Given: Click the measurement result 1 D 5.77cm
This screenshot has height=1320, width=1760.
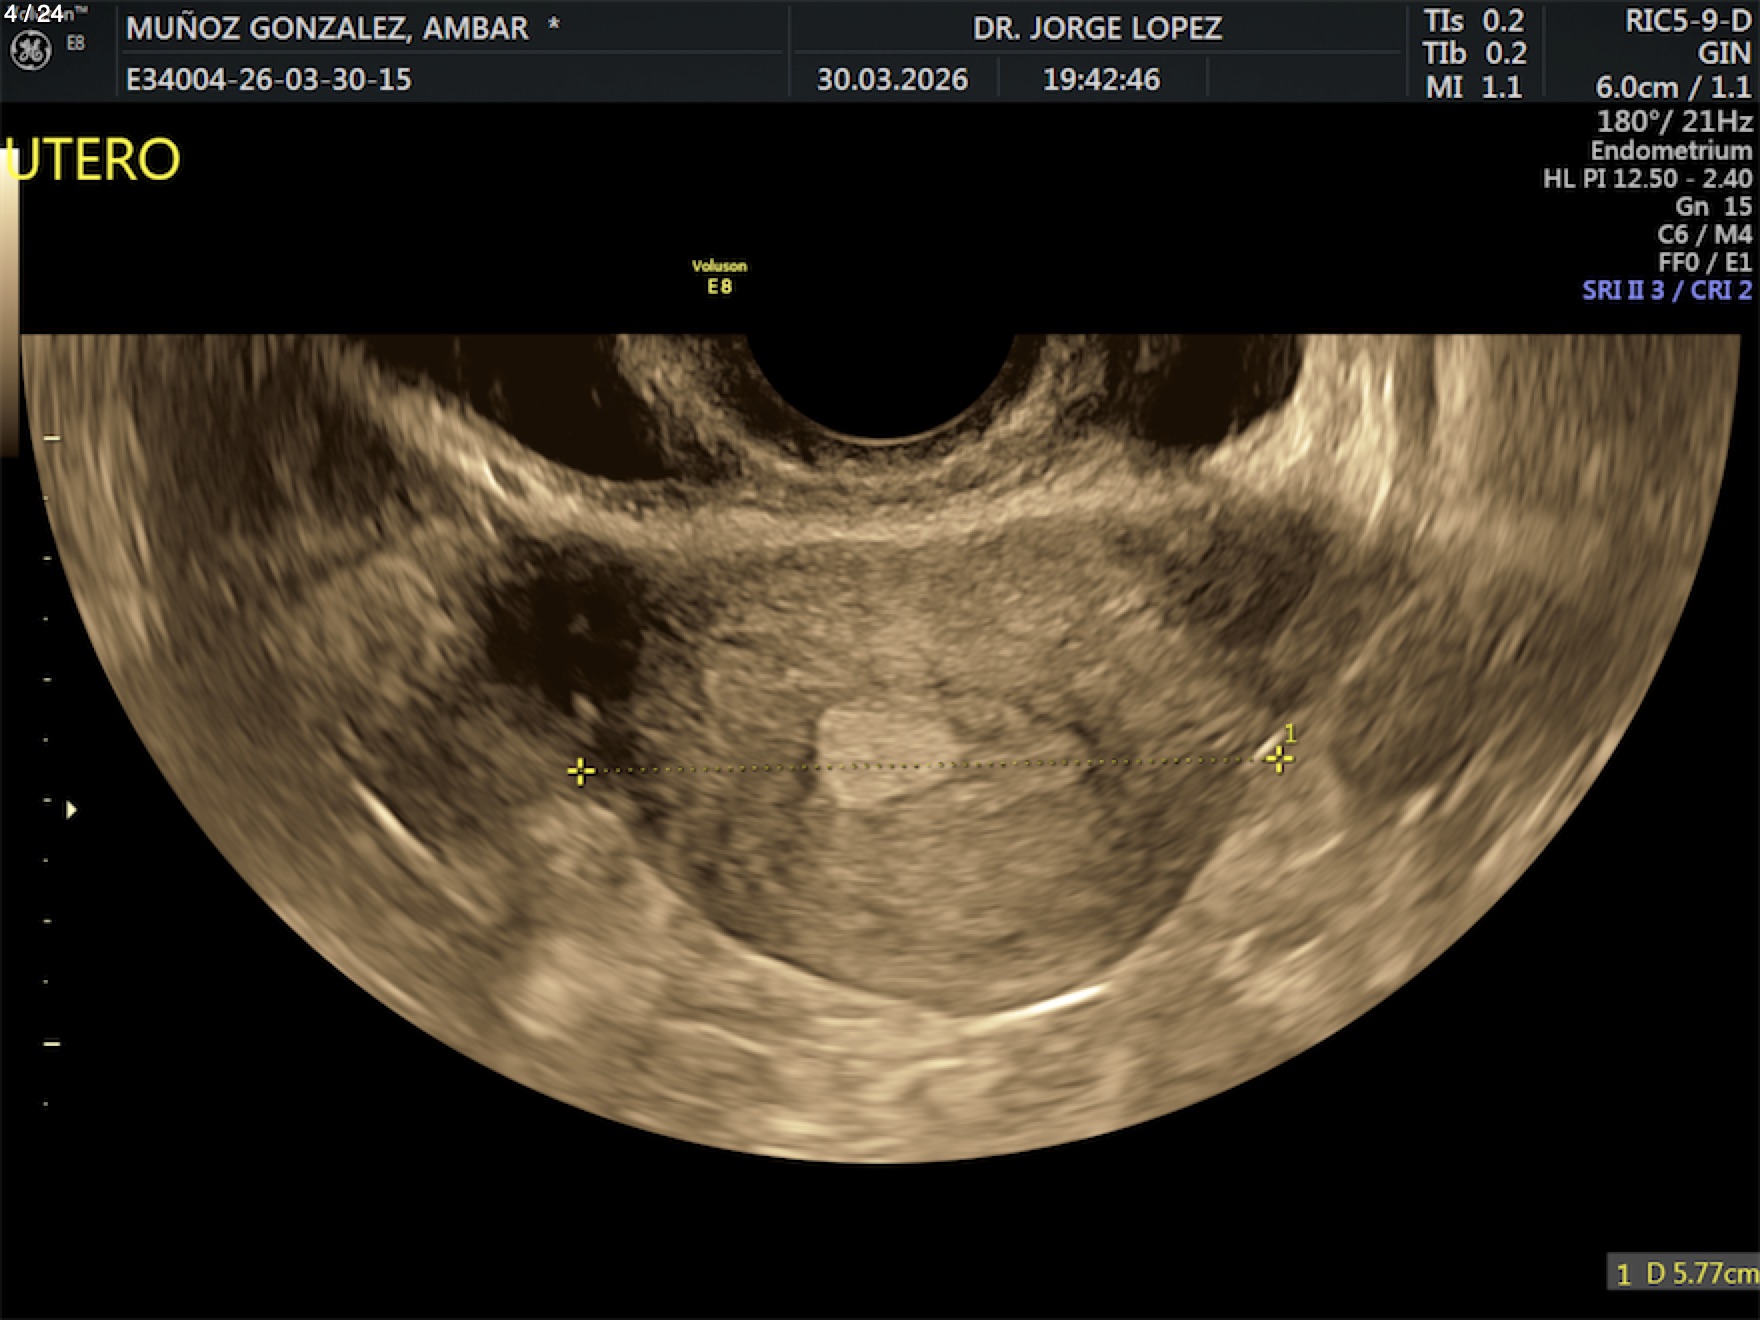Looking at the screenshot, I should [1684, 1273].
